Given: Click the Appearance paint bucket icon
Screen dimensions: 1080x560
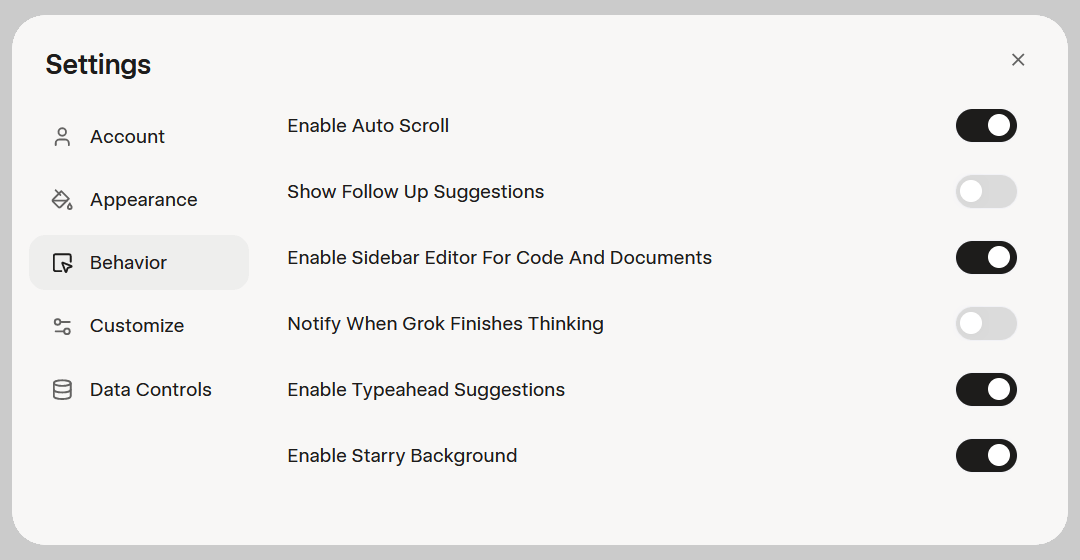Looking at the screenshot, I should pyautogui.click(x=62, y=200).
